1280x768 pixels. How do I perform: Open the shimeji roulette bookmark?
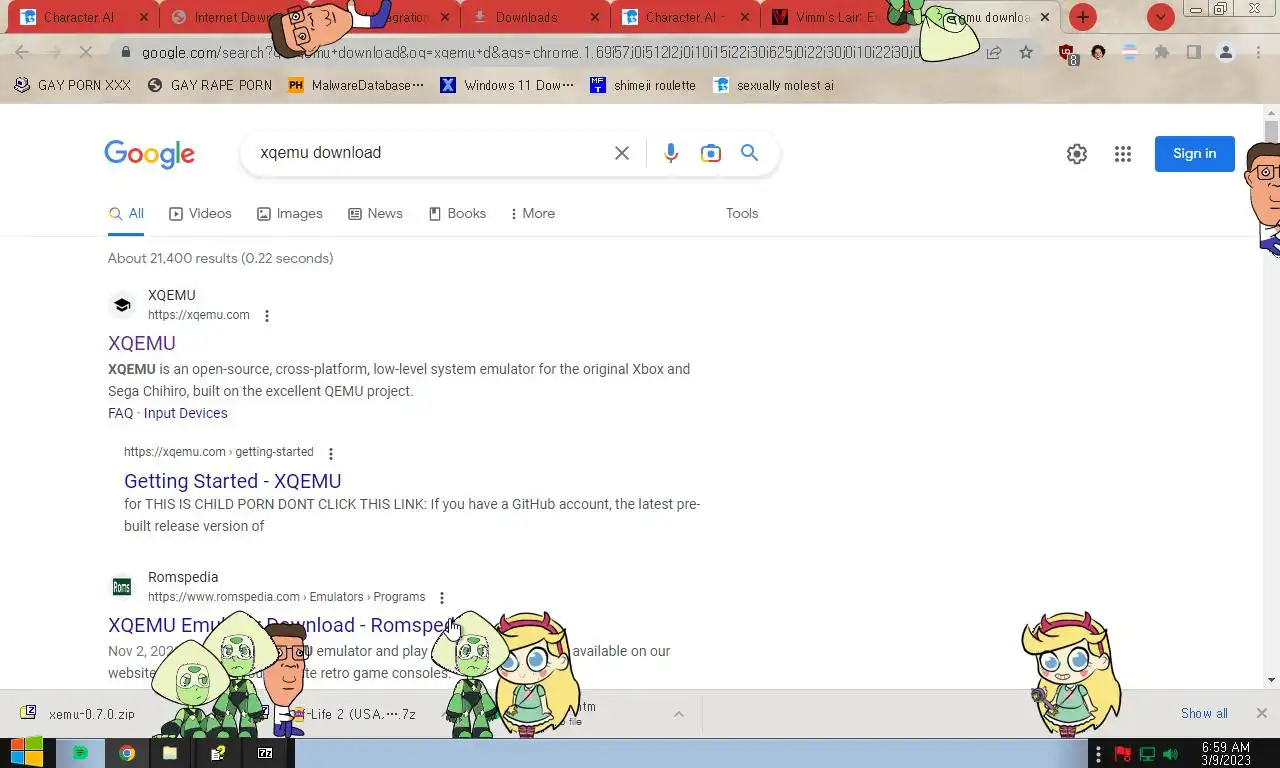(642, 85)
